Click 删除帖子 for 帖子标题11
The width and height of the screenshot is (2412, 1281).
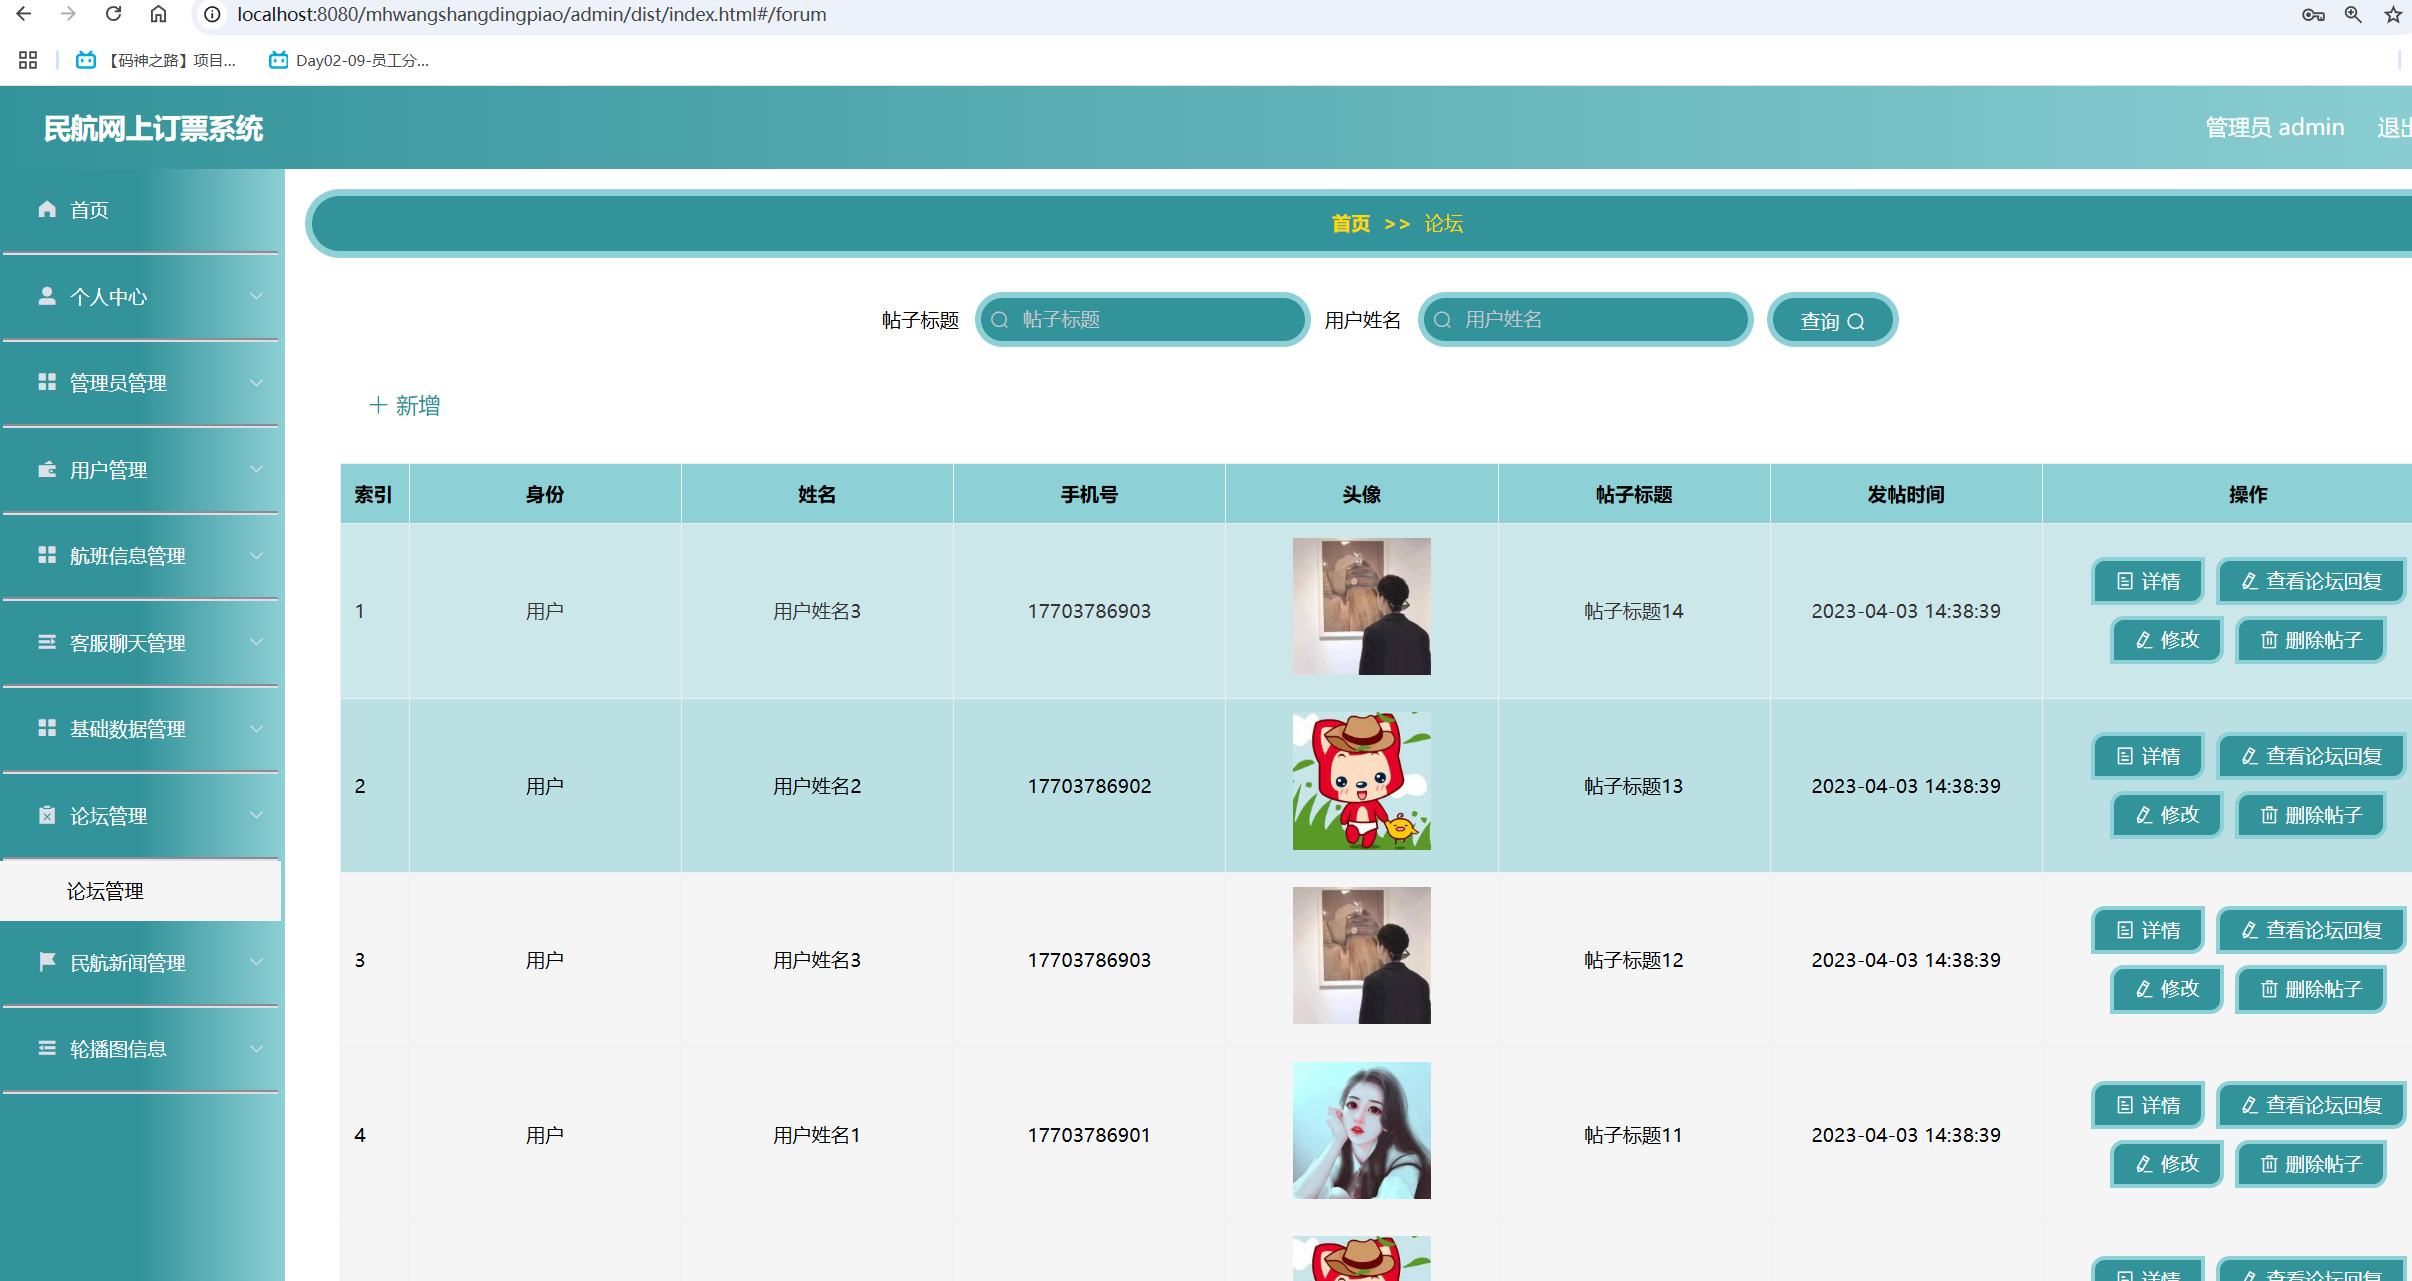pyautogui.click(x=2311, y=1164)
